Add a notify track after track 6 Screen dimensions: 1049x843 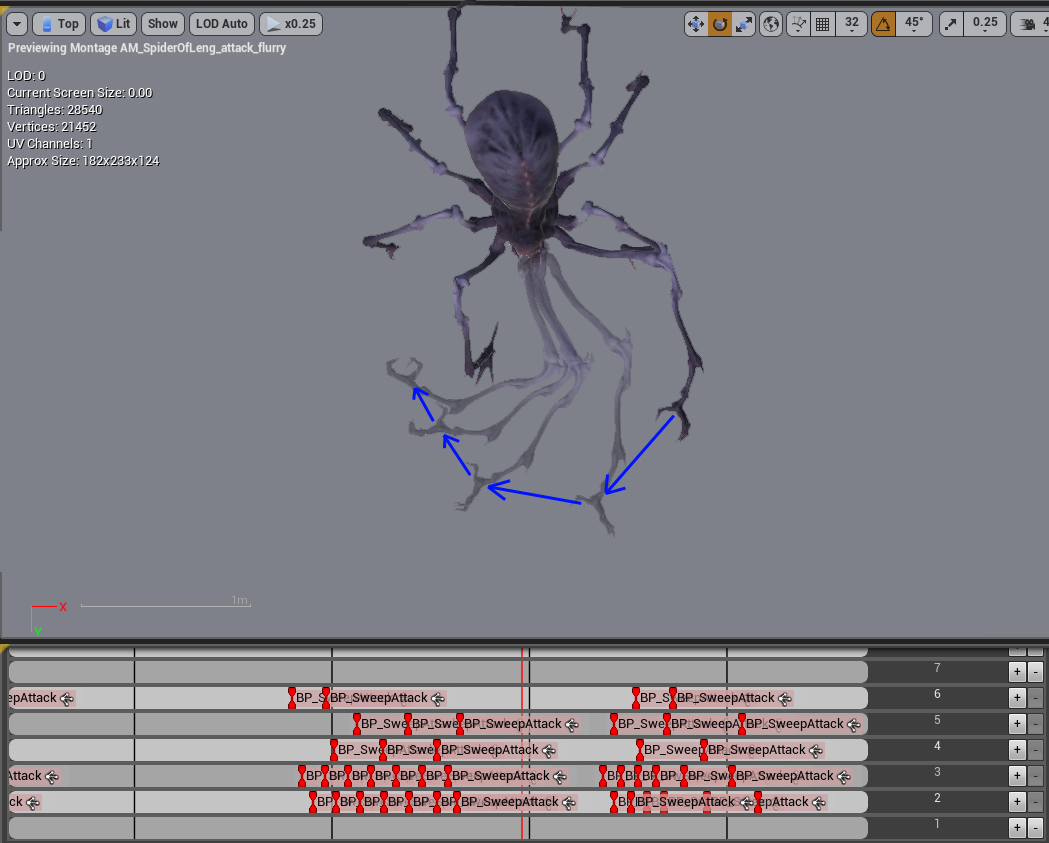pyautogui.click(x=1016, y=698)
